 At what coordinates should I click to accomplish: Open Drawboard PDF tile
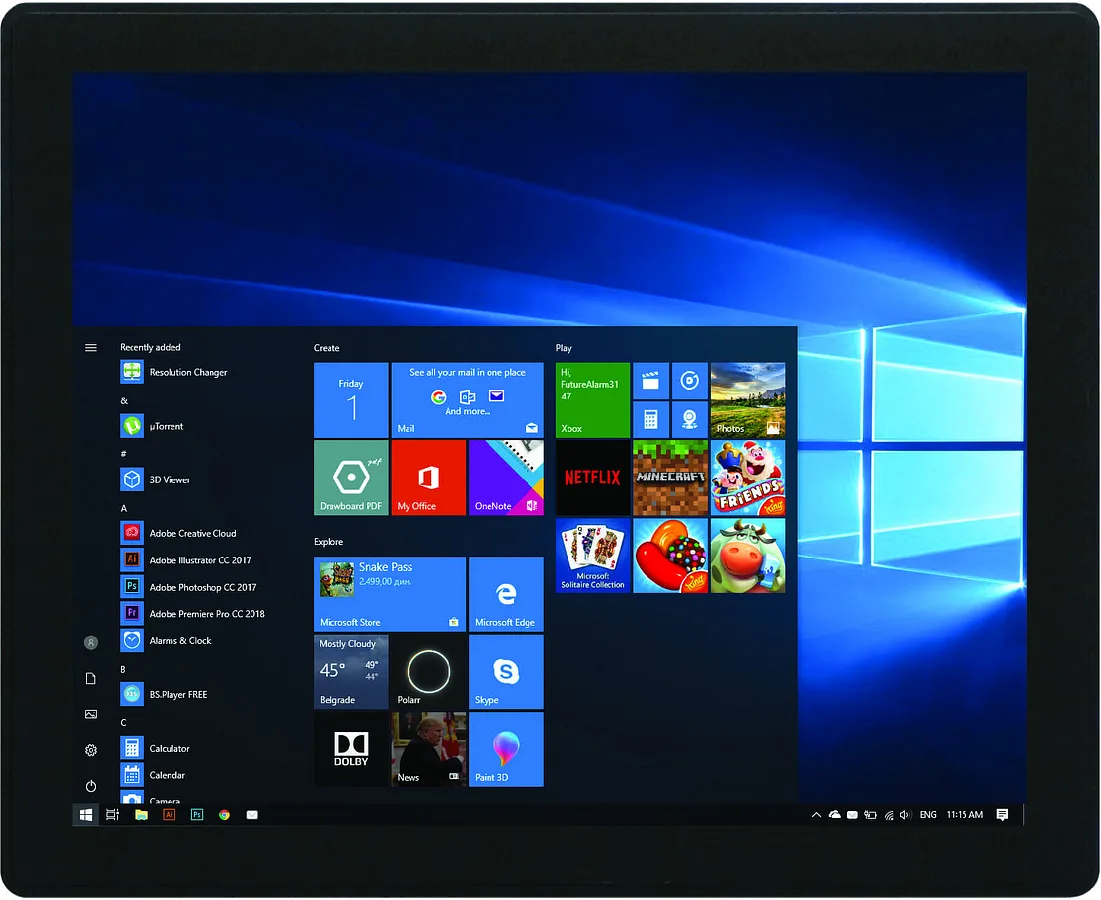pos(351,477)
